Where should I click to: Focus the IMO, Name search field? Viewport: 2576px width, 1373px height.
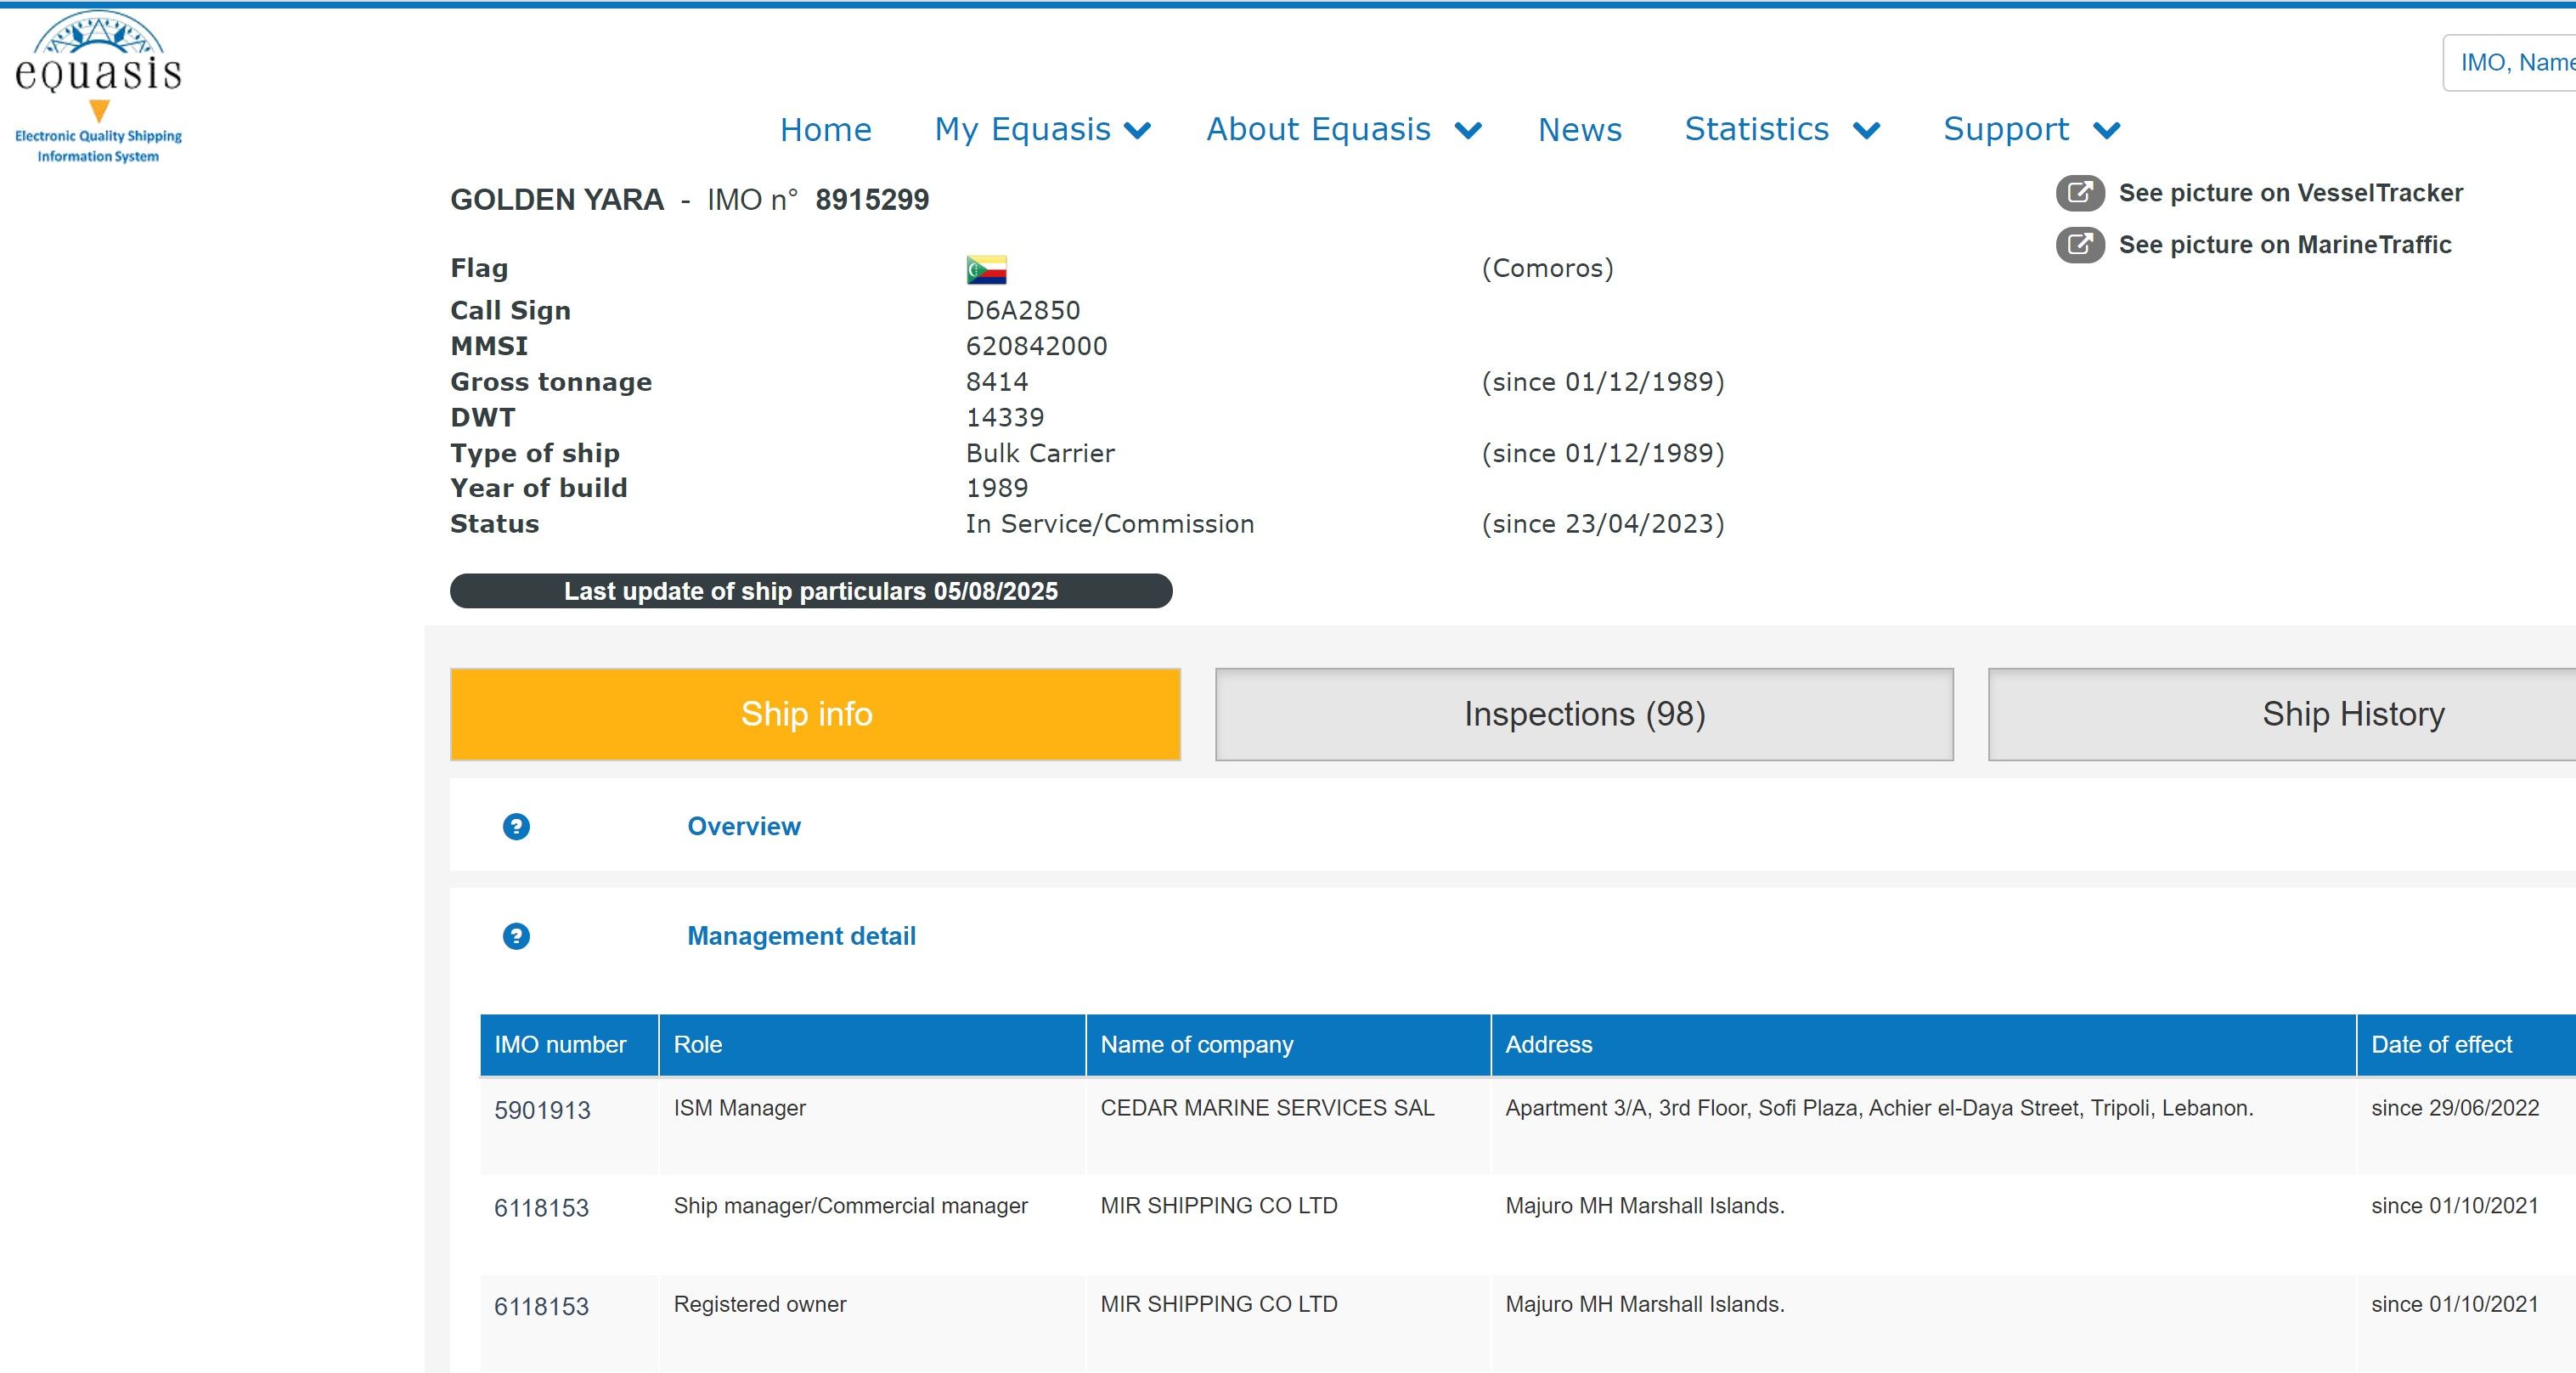[2509, 63]
